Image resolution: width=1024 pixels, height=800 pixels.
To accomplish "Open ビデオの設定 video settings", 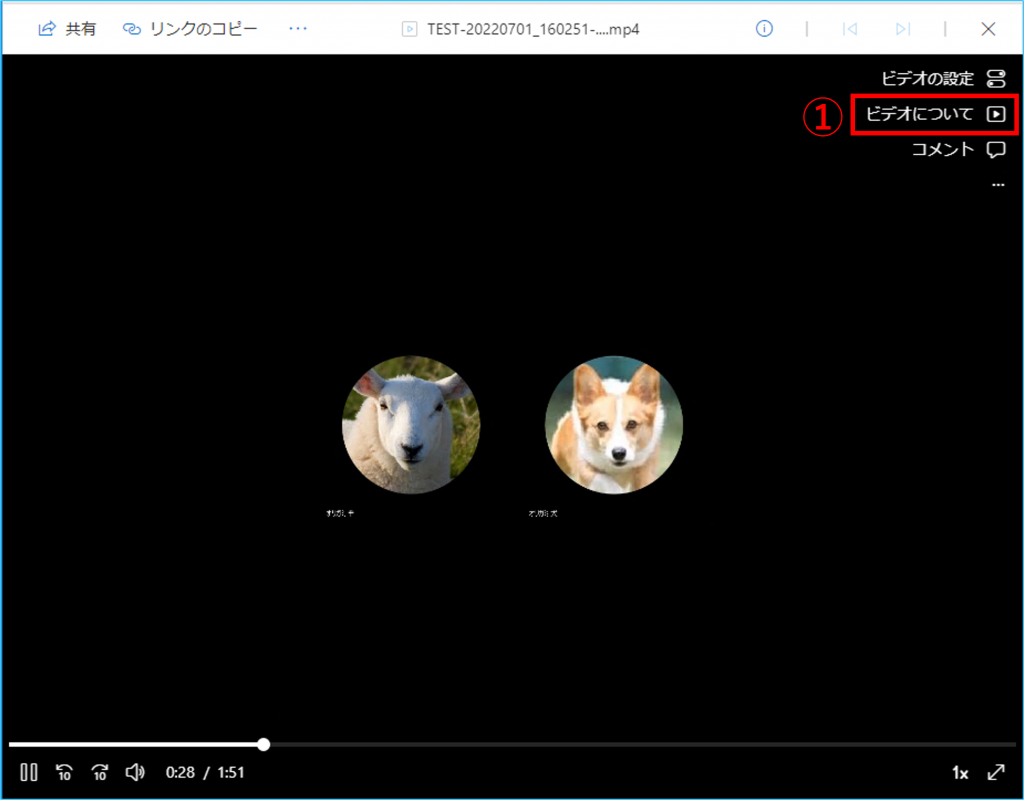I will pyautogui.click(x=942, y=78).
